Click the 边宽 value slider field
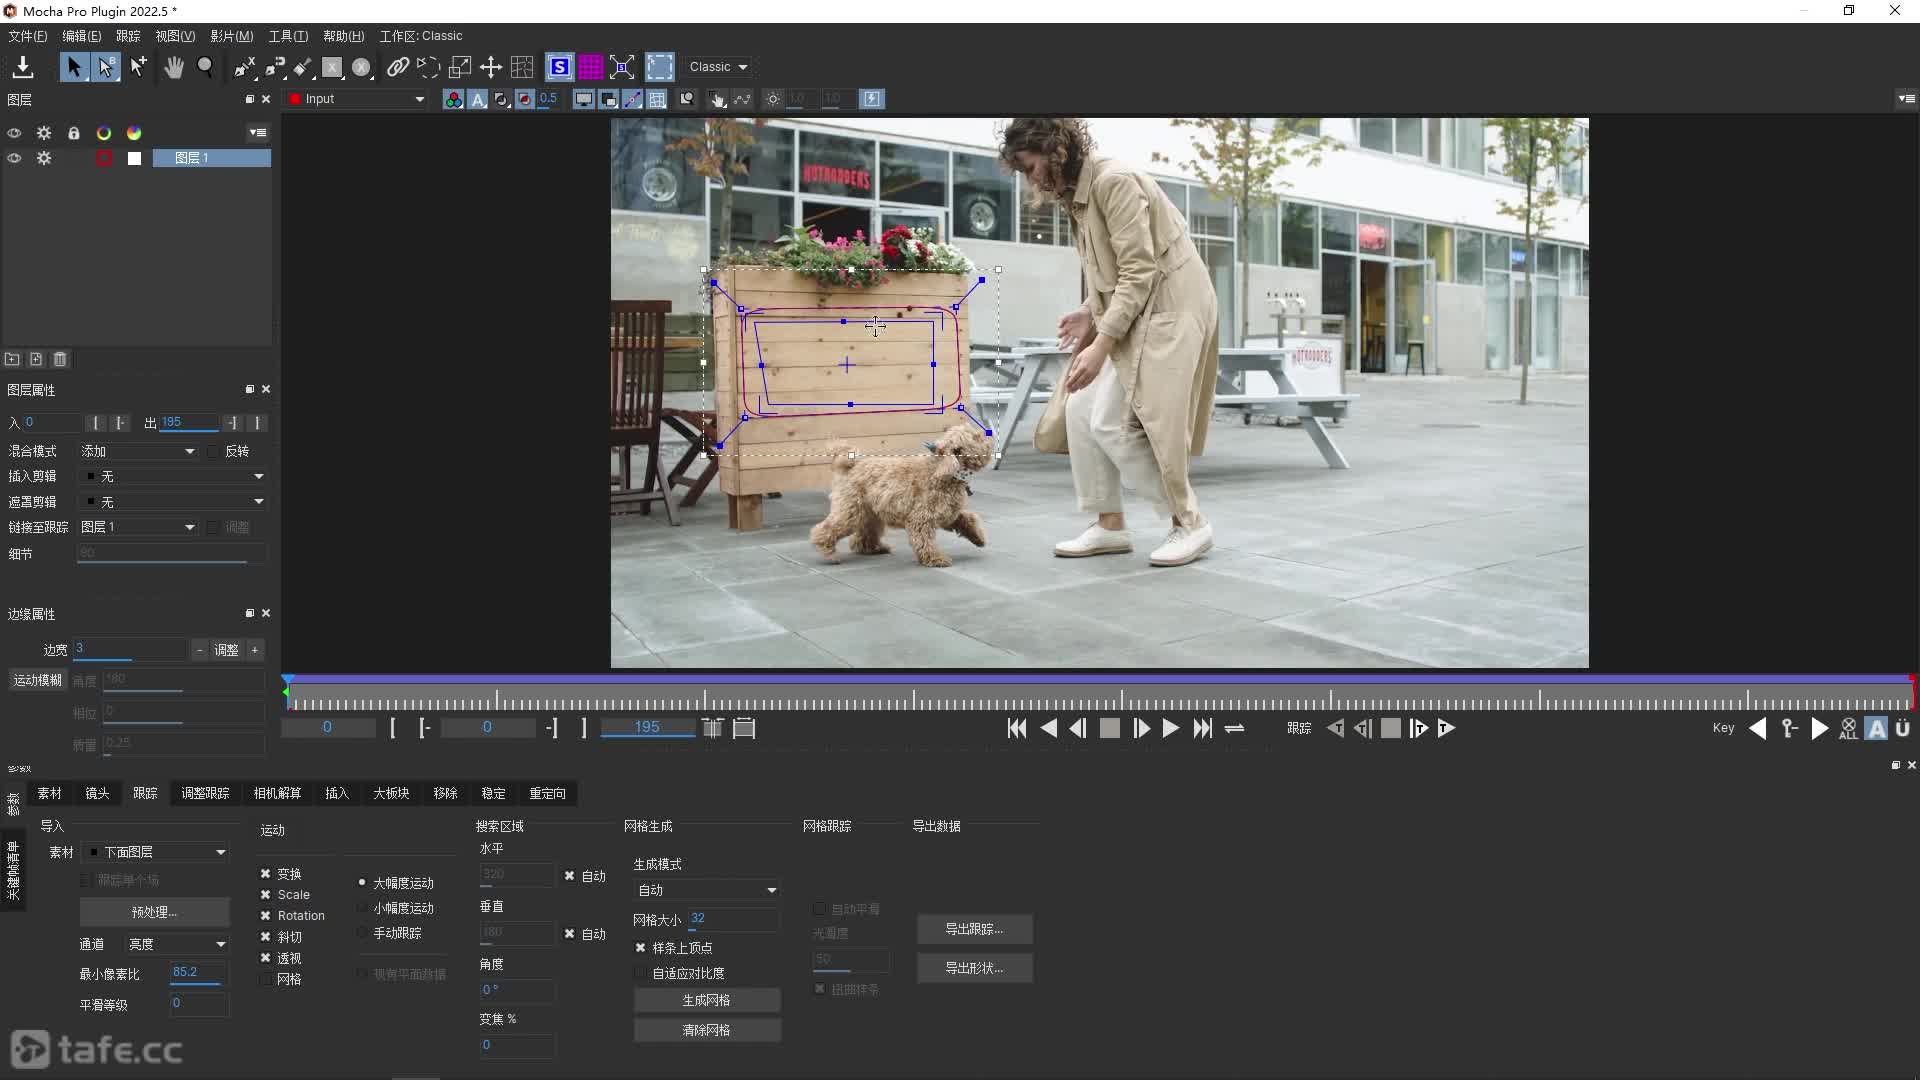The height and width of the screenshot is (1080, 1920). (x=130, y=650)
